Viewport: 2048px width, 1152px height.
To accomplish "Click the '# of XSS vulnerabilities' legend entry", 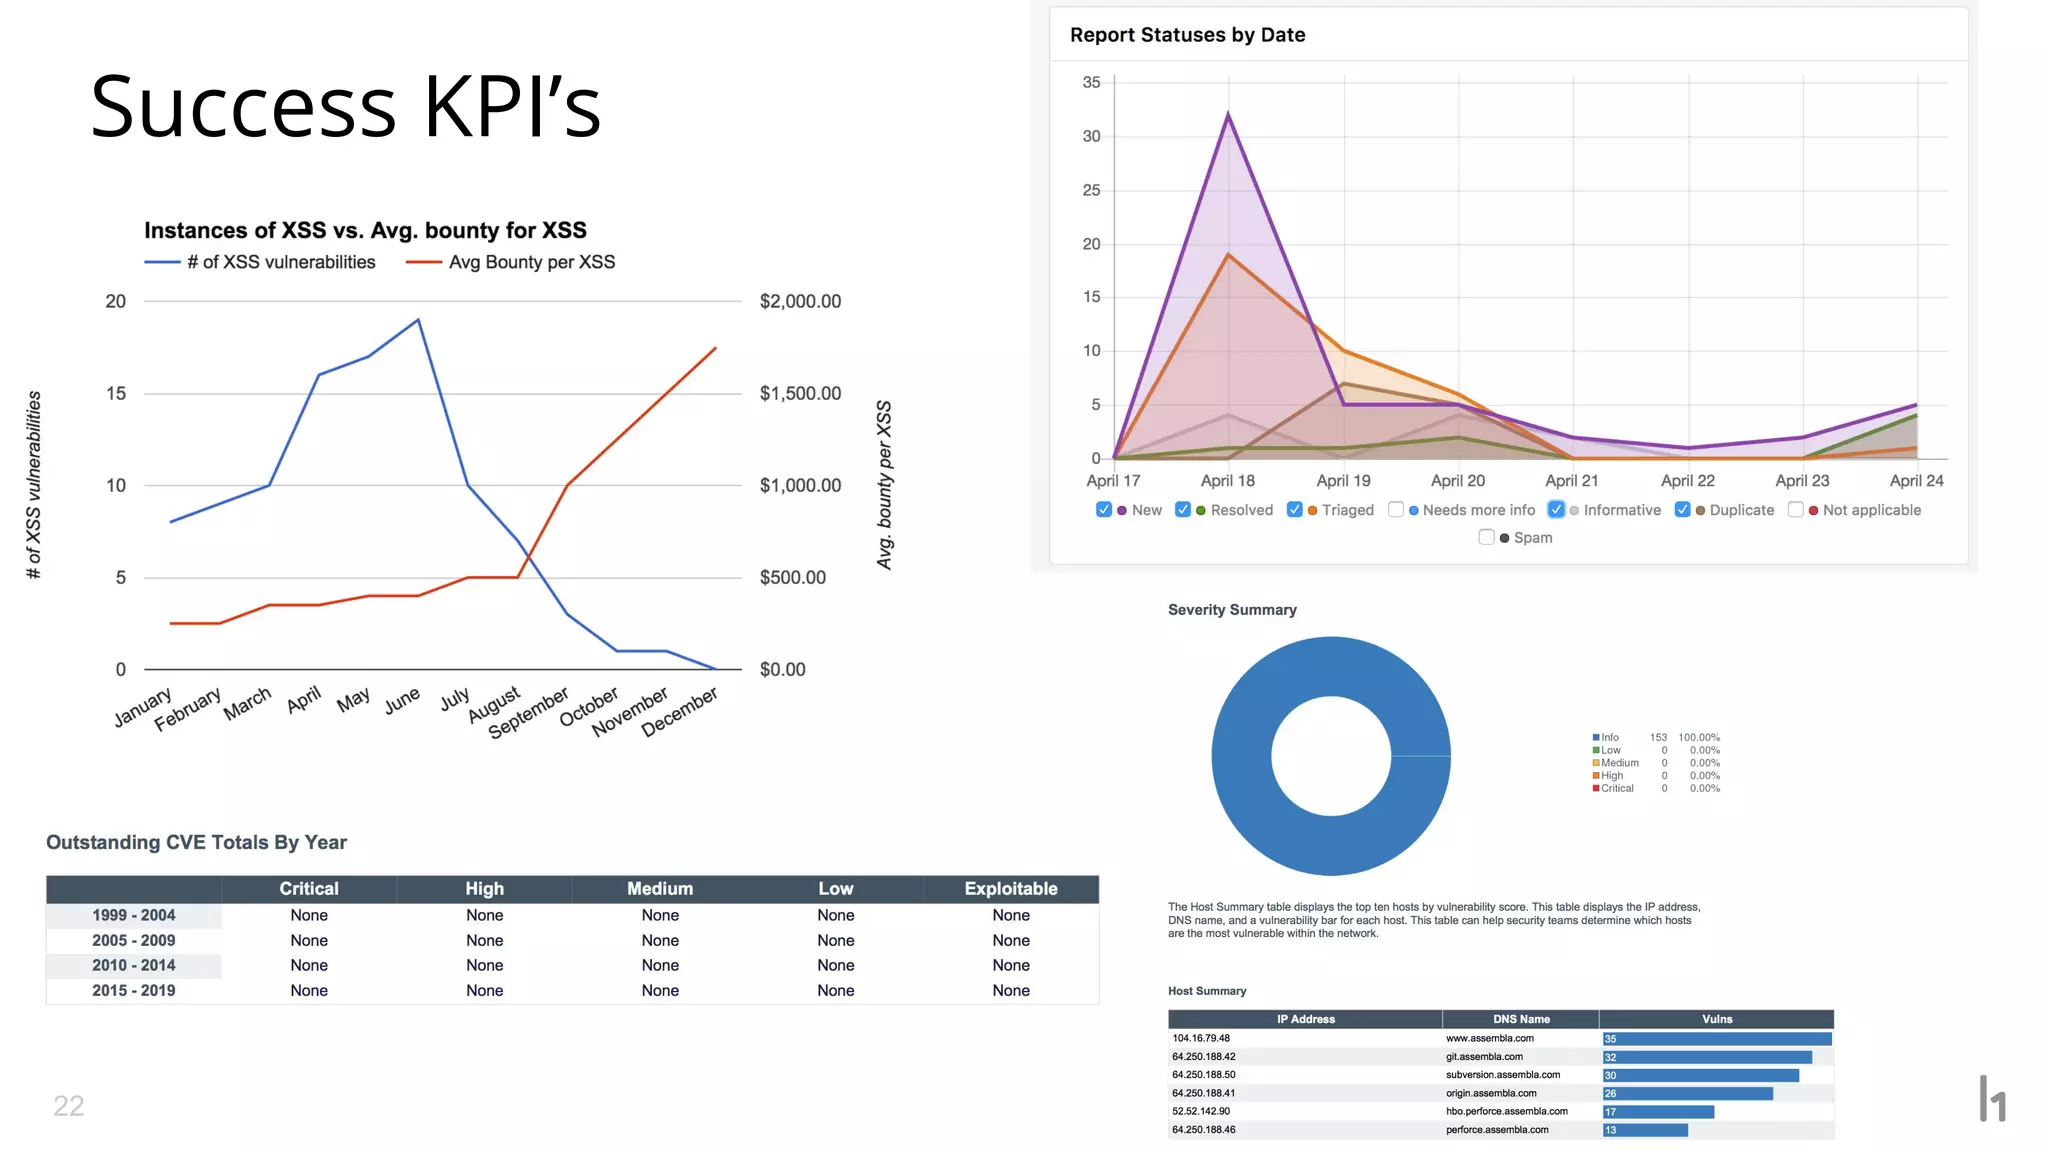I will 260,262.
